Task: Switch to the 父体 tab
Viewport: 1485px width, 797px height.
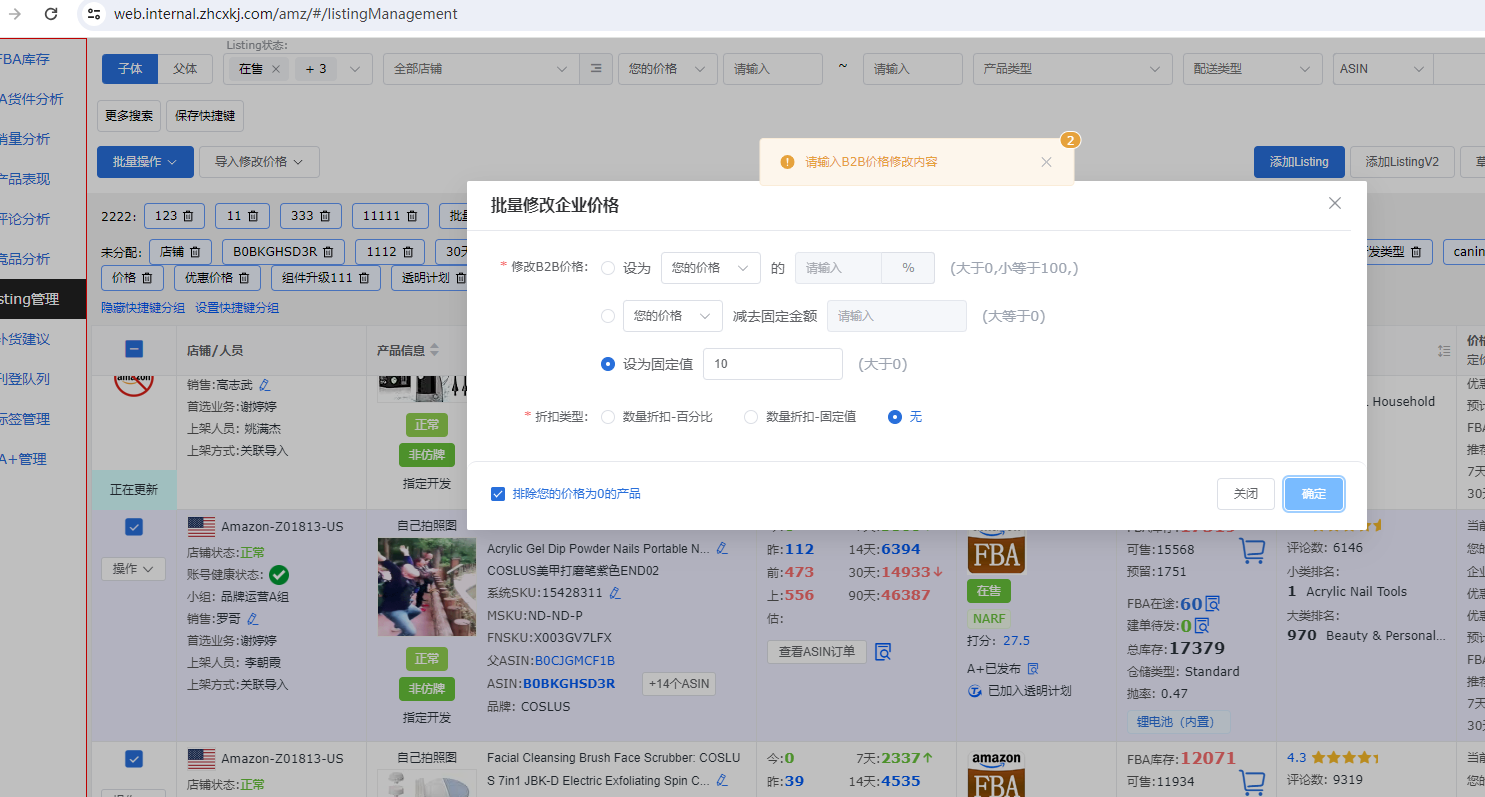Action: tap(185, 69)
